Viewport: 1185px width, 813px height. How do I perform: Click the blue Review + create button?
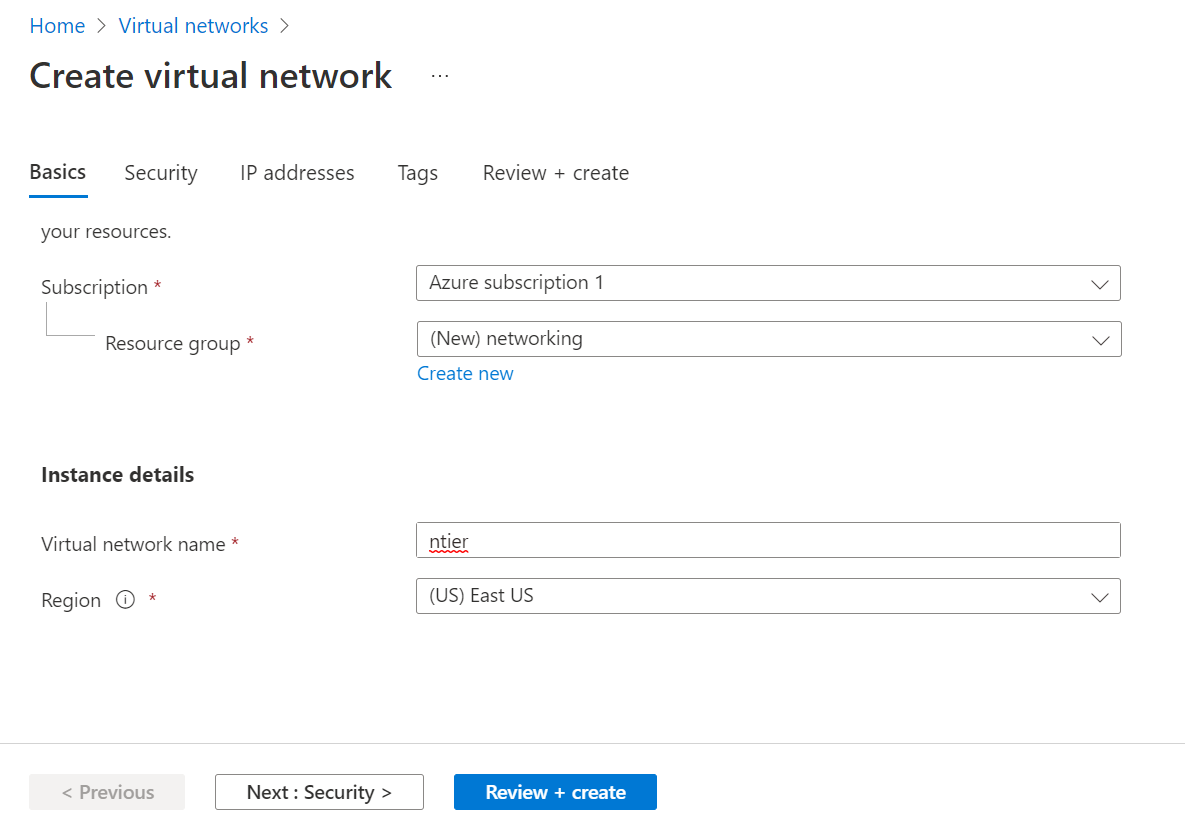[555, 792]
